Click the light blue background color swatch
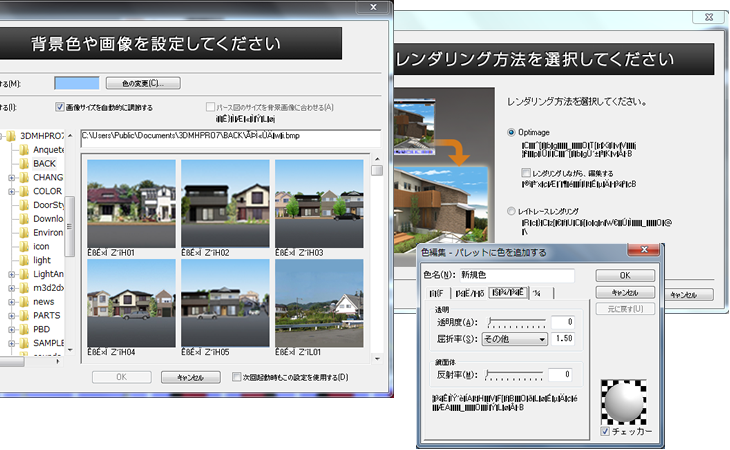730x450 pixels. [x=76, y=83]
